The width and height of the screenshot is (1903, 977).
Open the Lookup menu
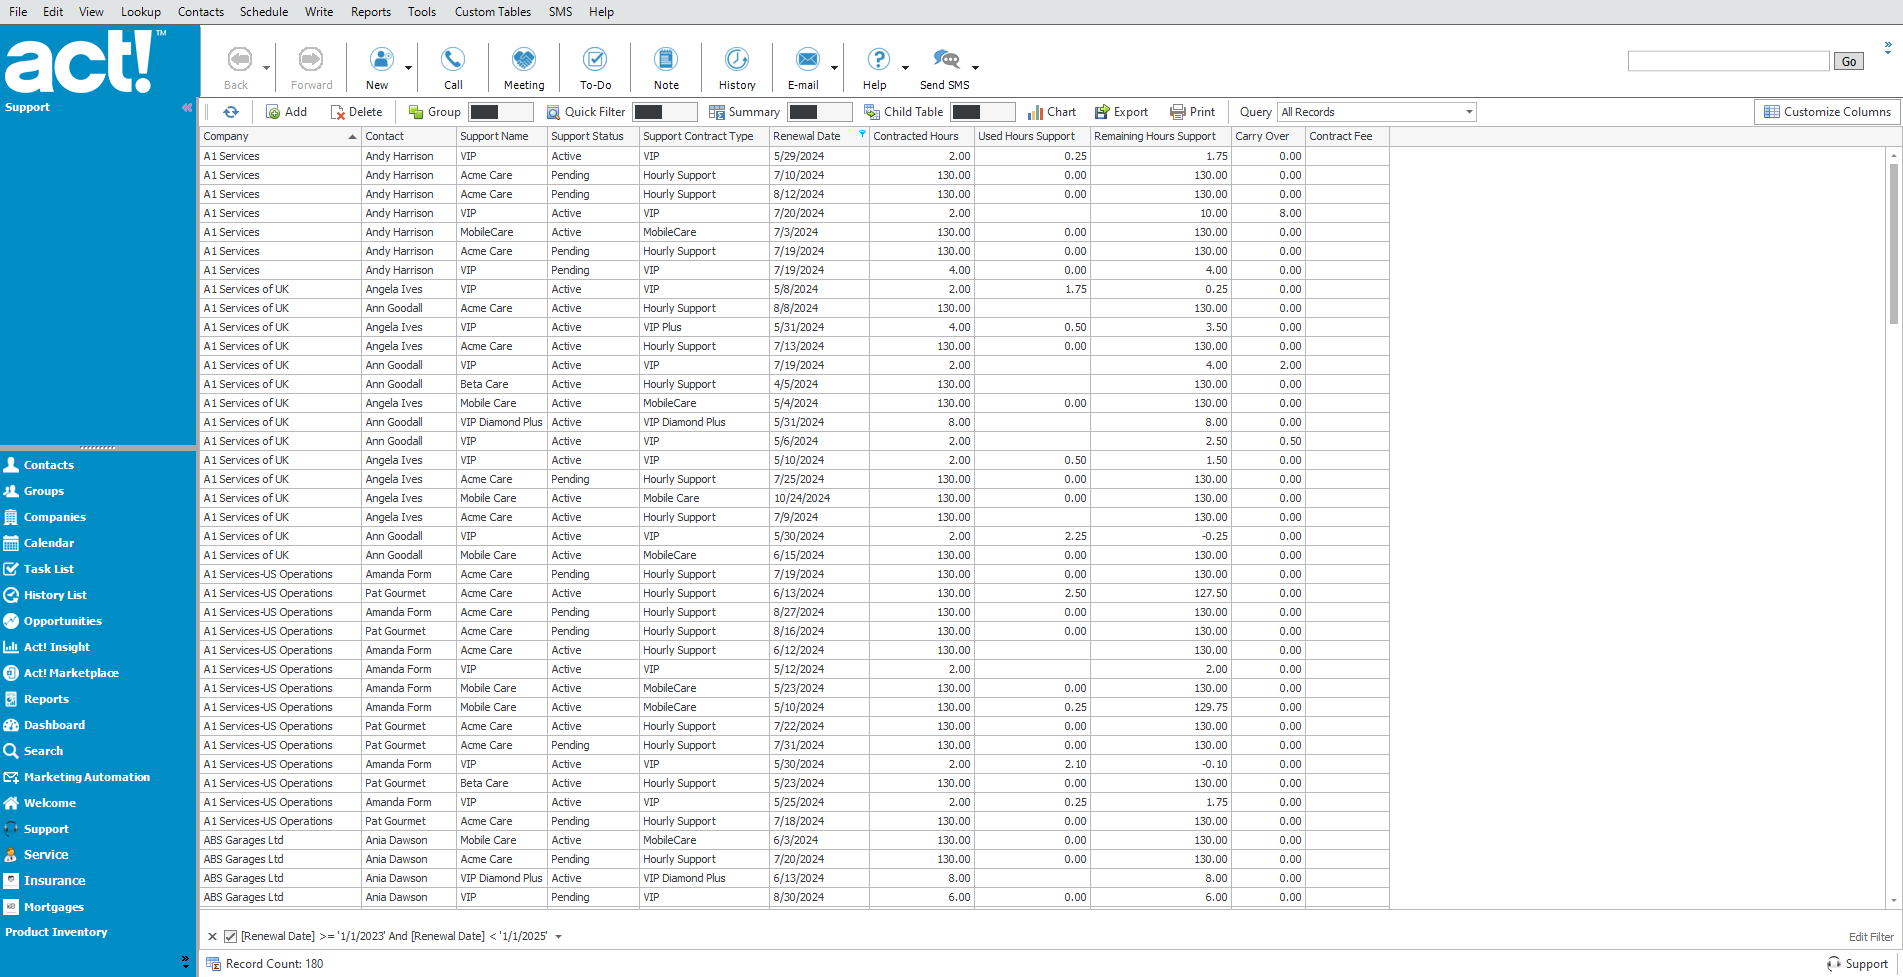click(x=141, y=12)
